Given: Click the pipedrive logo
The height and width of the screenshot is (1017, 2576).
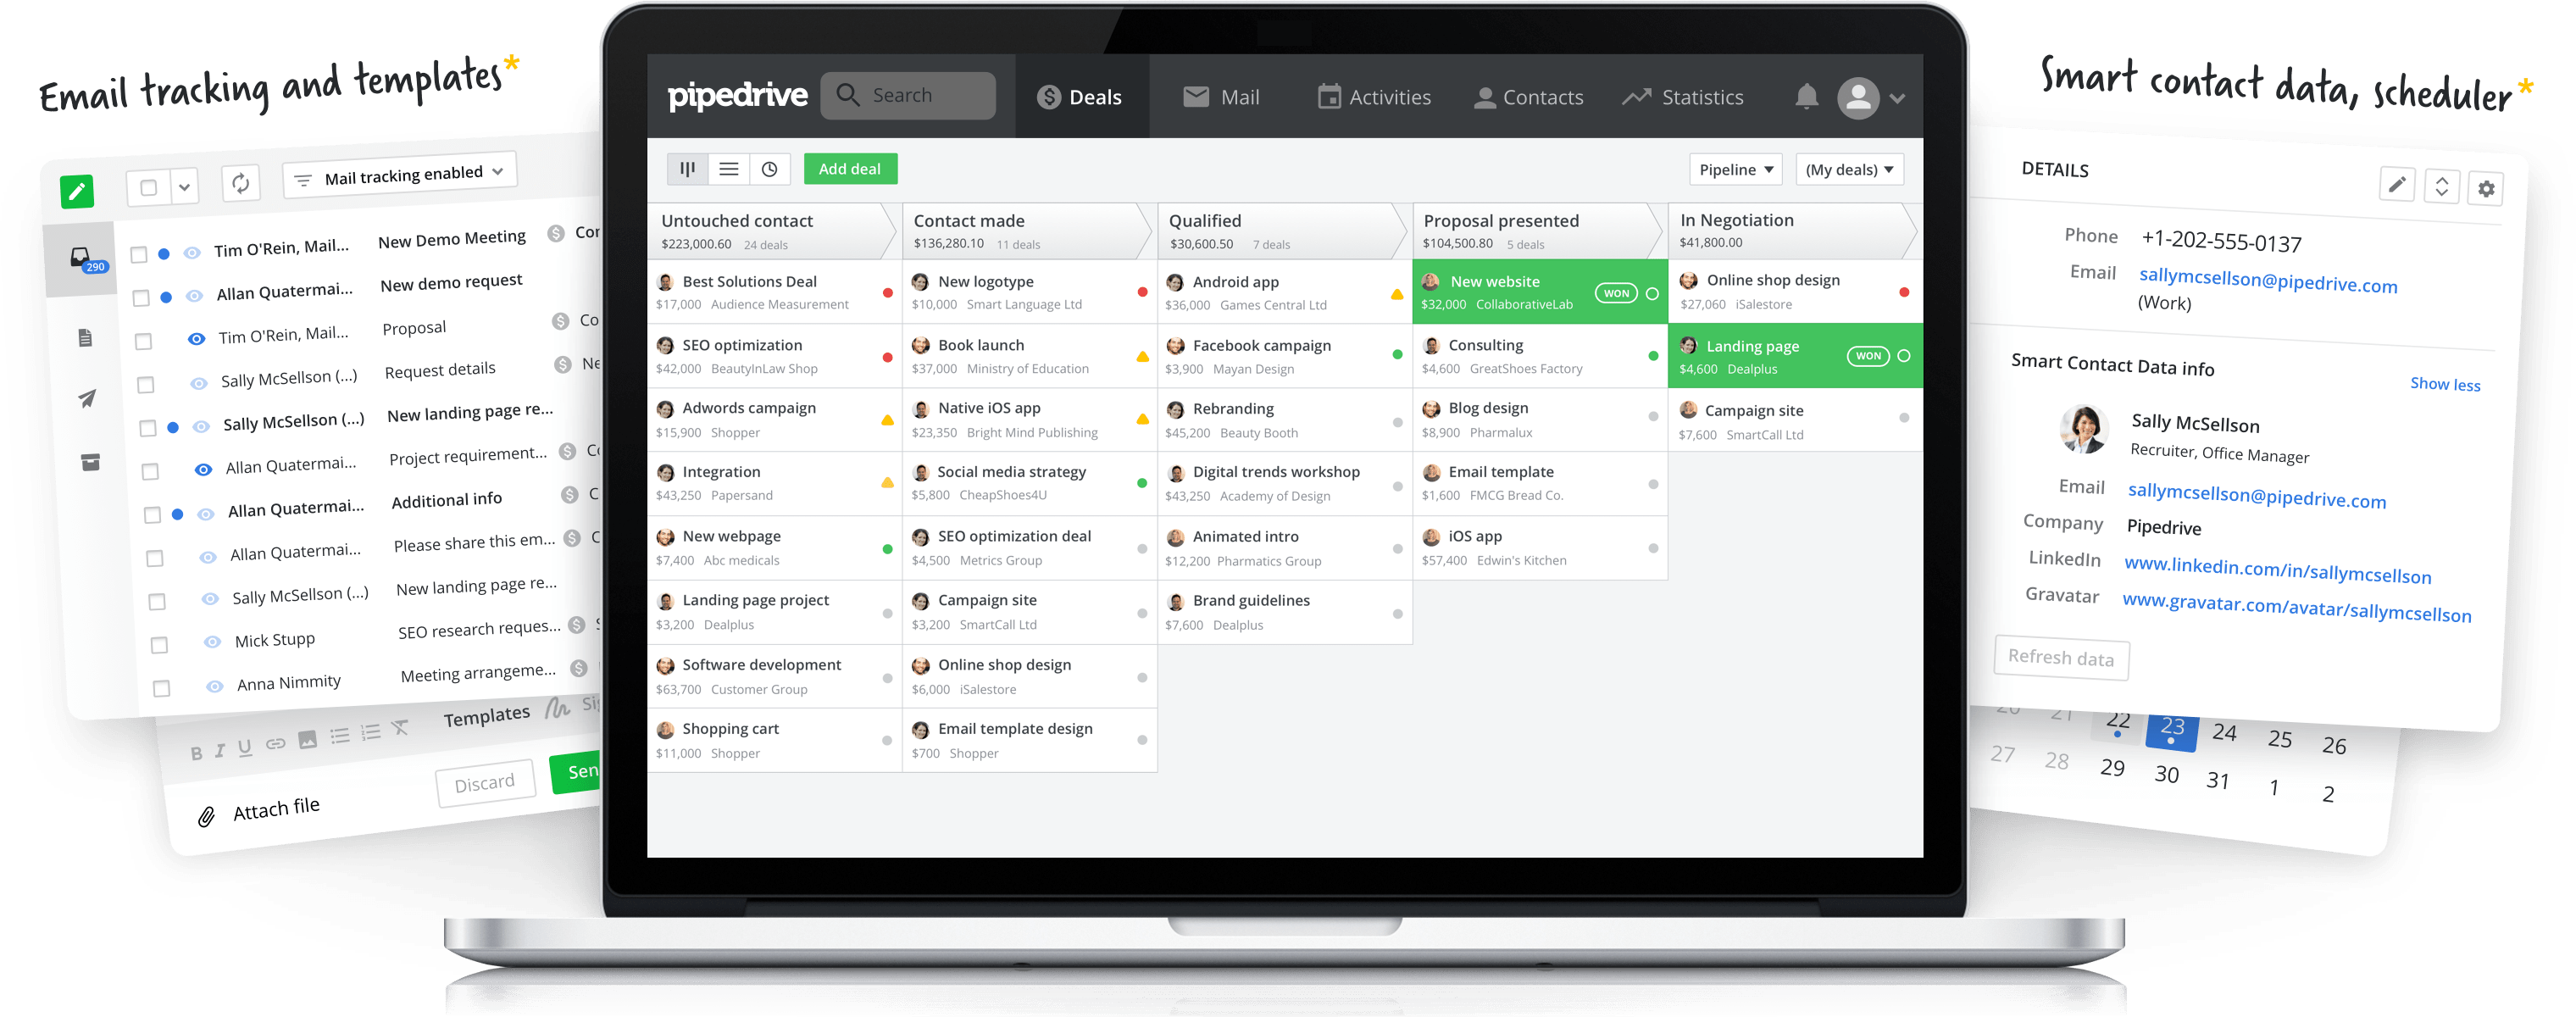Looking at the screenshot, I should coord(737,96).
